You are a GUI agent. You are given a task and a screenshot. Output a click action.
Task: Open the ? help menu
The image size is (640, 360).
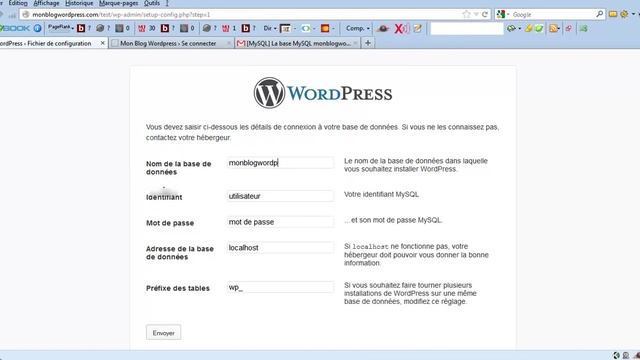tap(167, 3)
